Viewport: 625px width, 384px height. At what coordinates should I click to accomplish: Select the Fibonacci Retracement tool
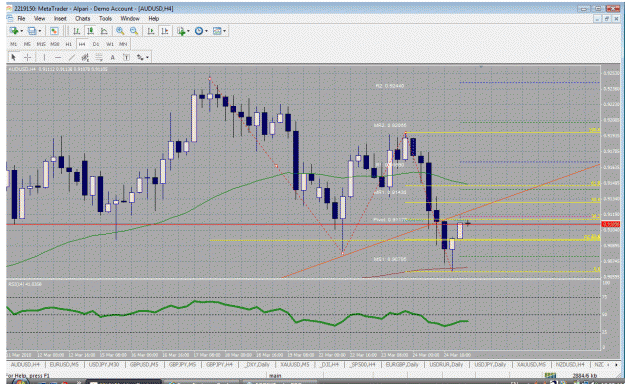coord(99,57)
